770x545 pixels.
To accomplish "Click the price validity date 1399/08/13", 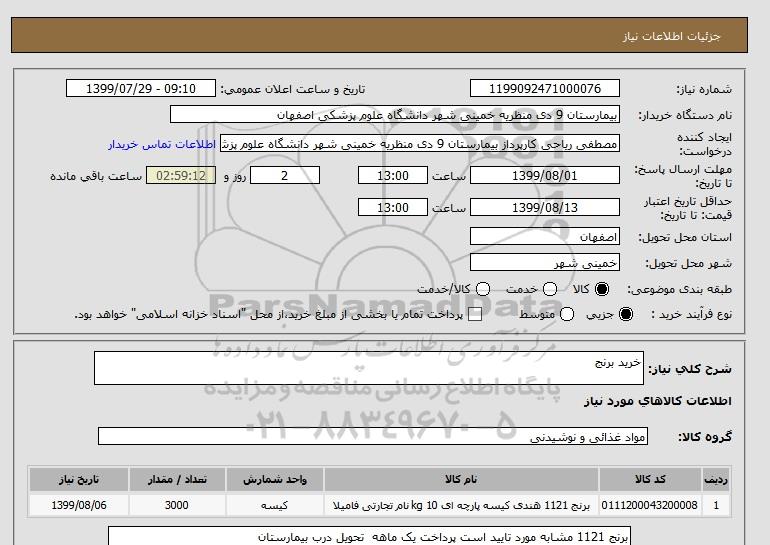I will [x=545, y=207].
